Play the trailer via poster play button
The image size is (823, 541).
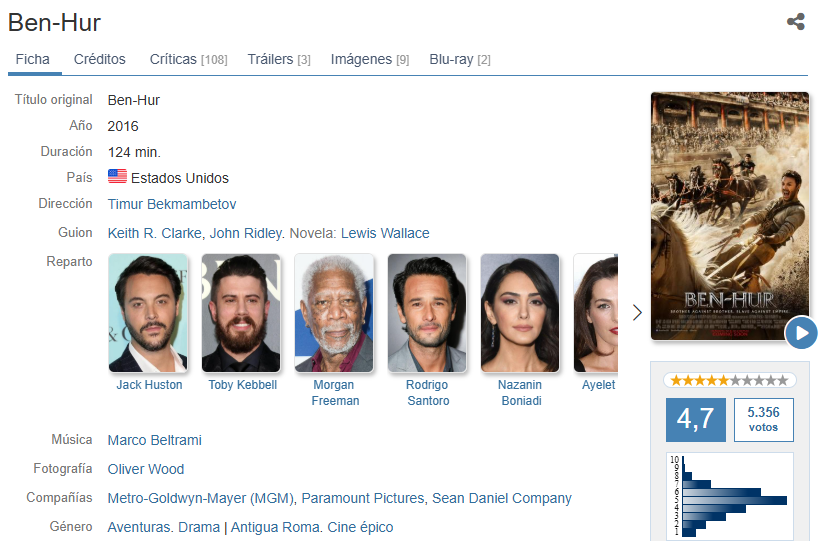(x=801, y=333)
